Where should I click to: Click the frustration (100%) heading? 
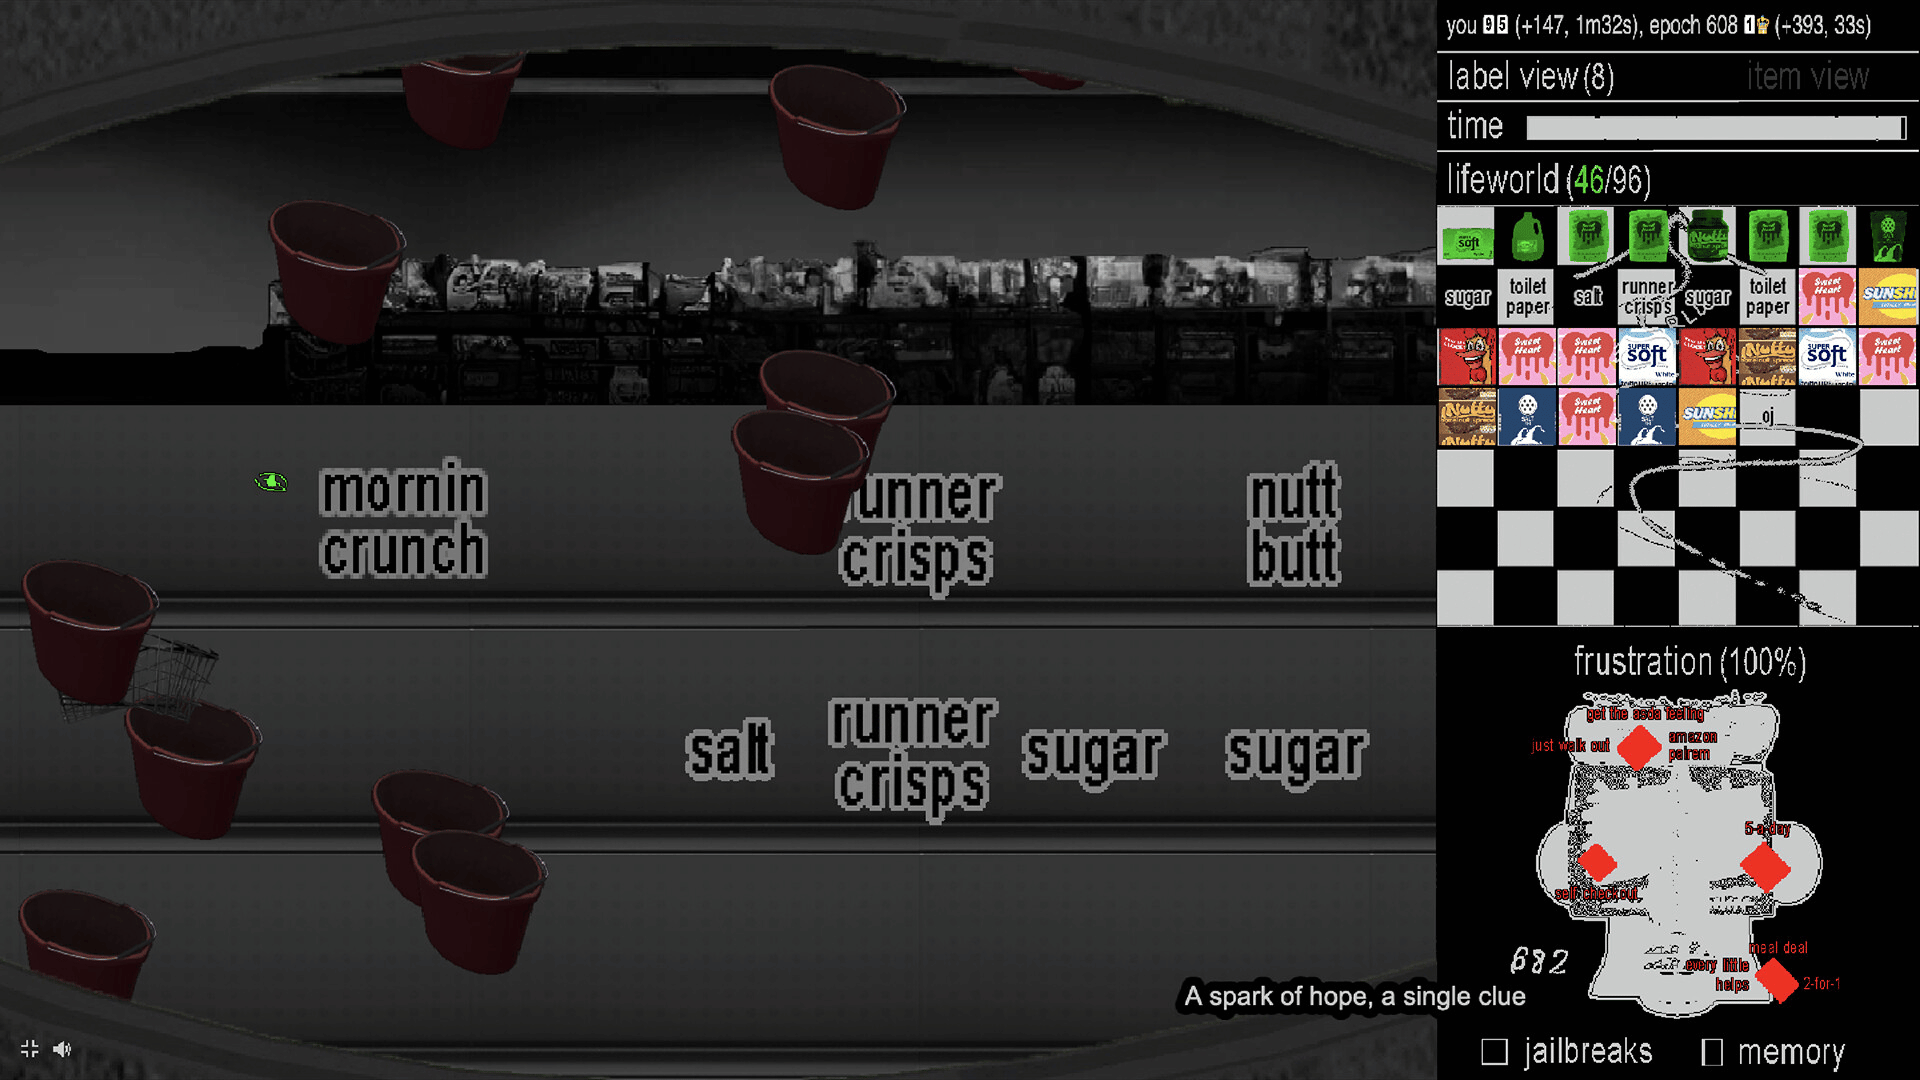1689,662
